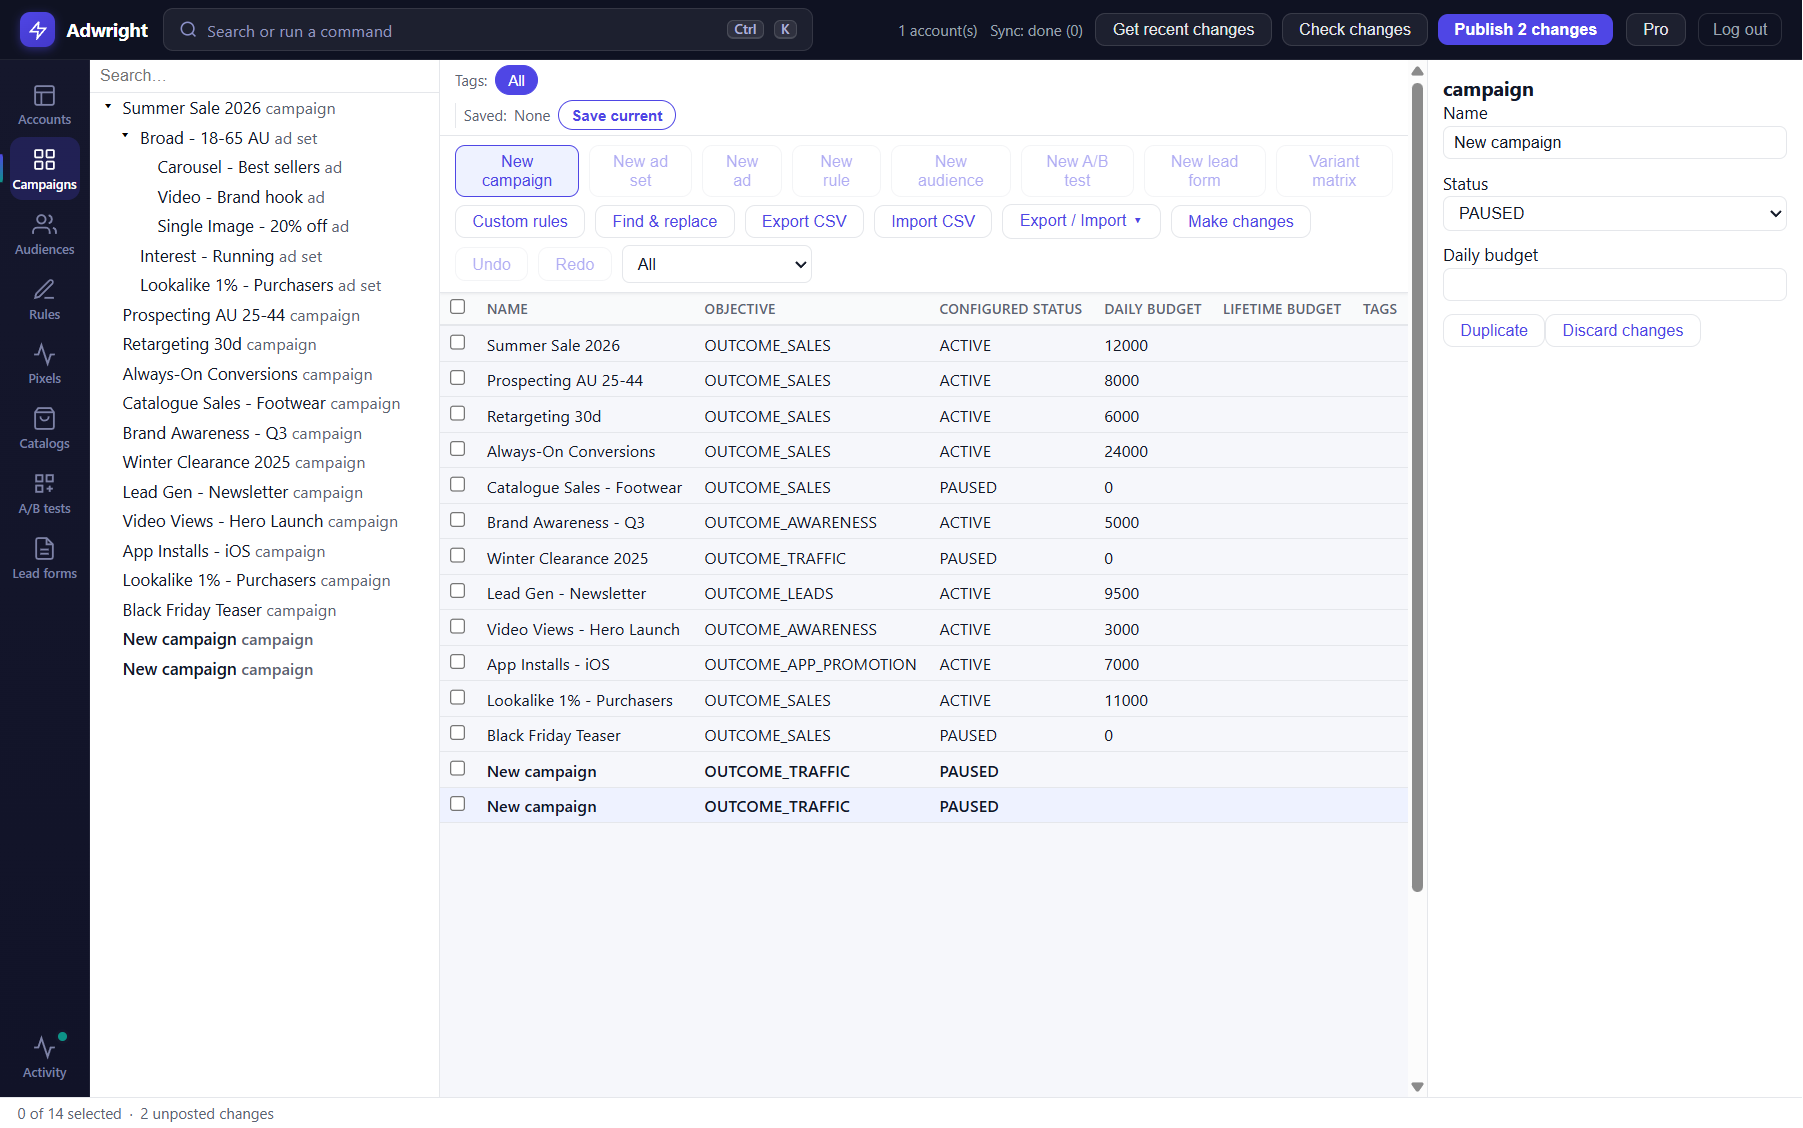Open the Export / Import dropdown menu

point(1080,221)
